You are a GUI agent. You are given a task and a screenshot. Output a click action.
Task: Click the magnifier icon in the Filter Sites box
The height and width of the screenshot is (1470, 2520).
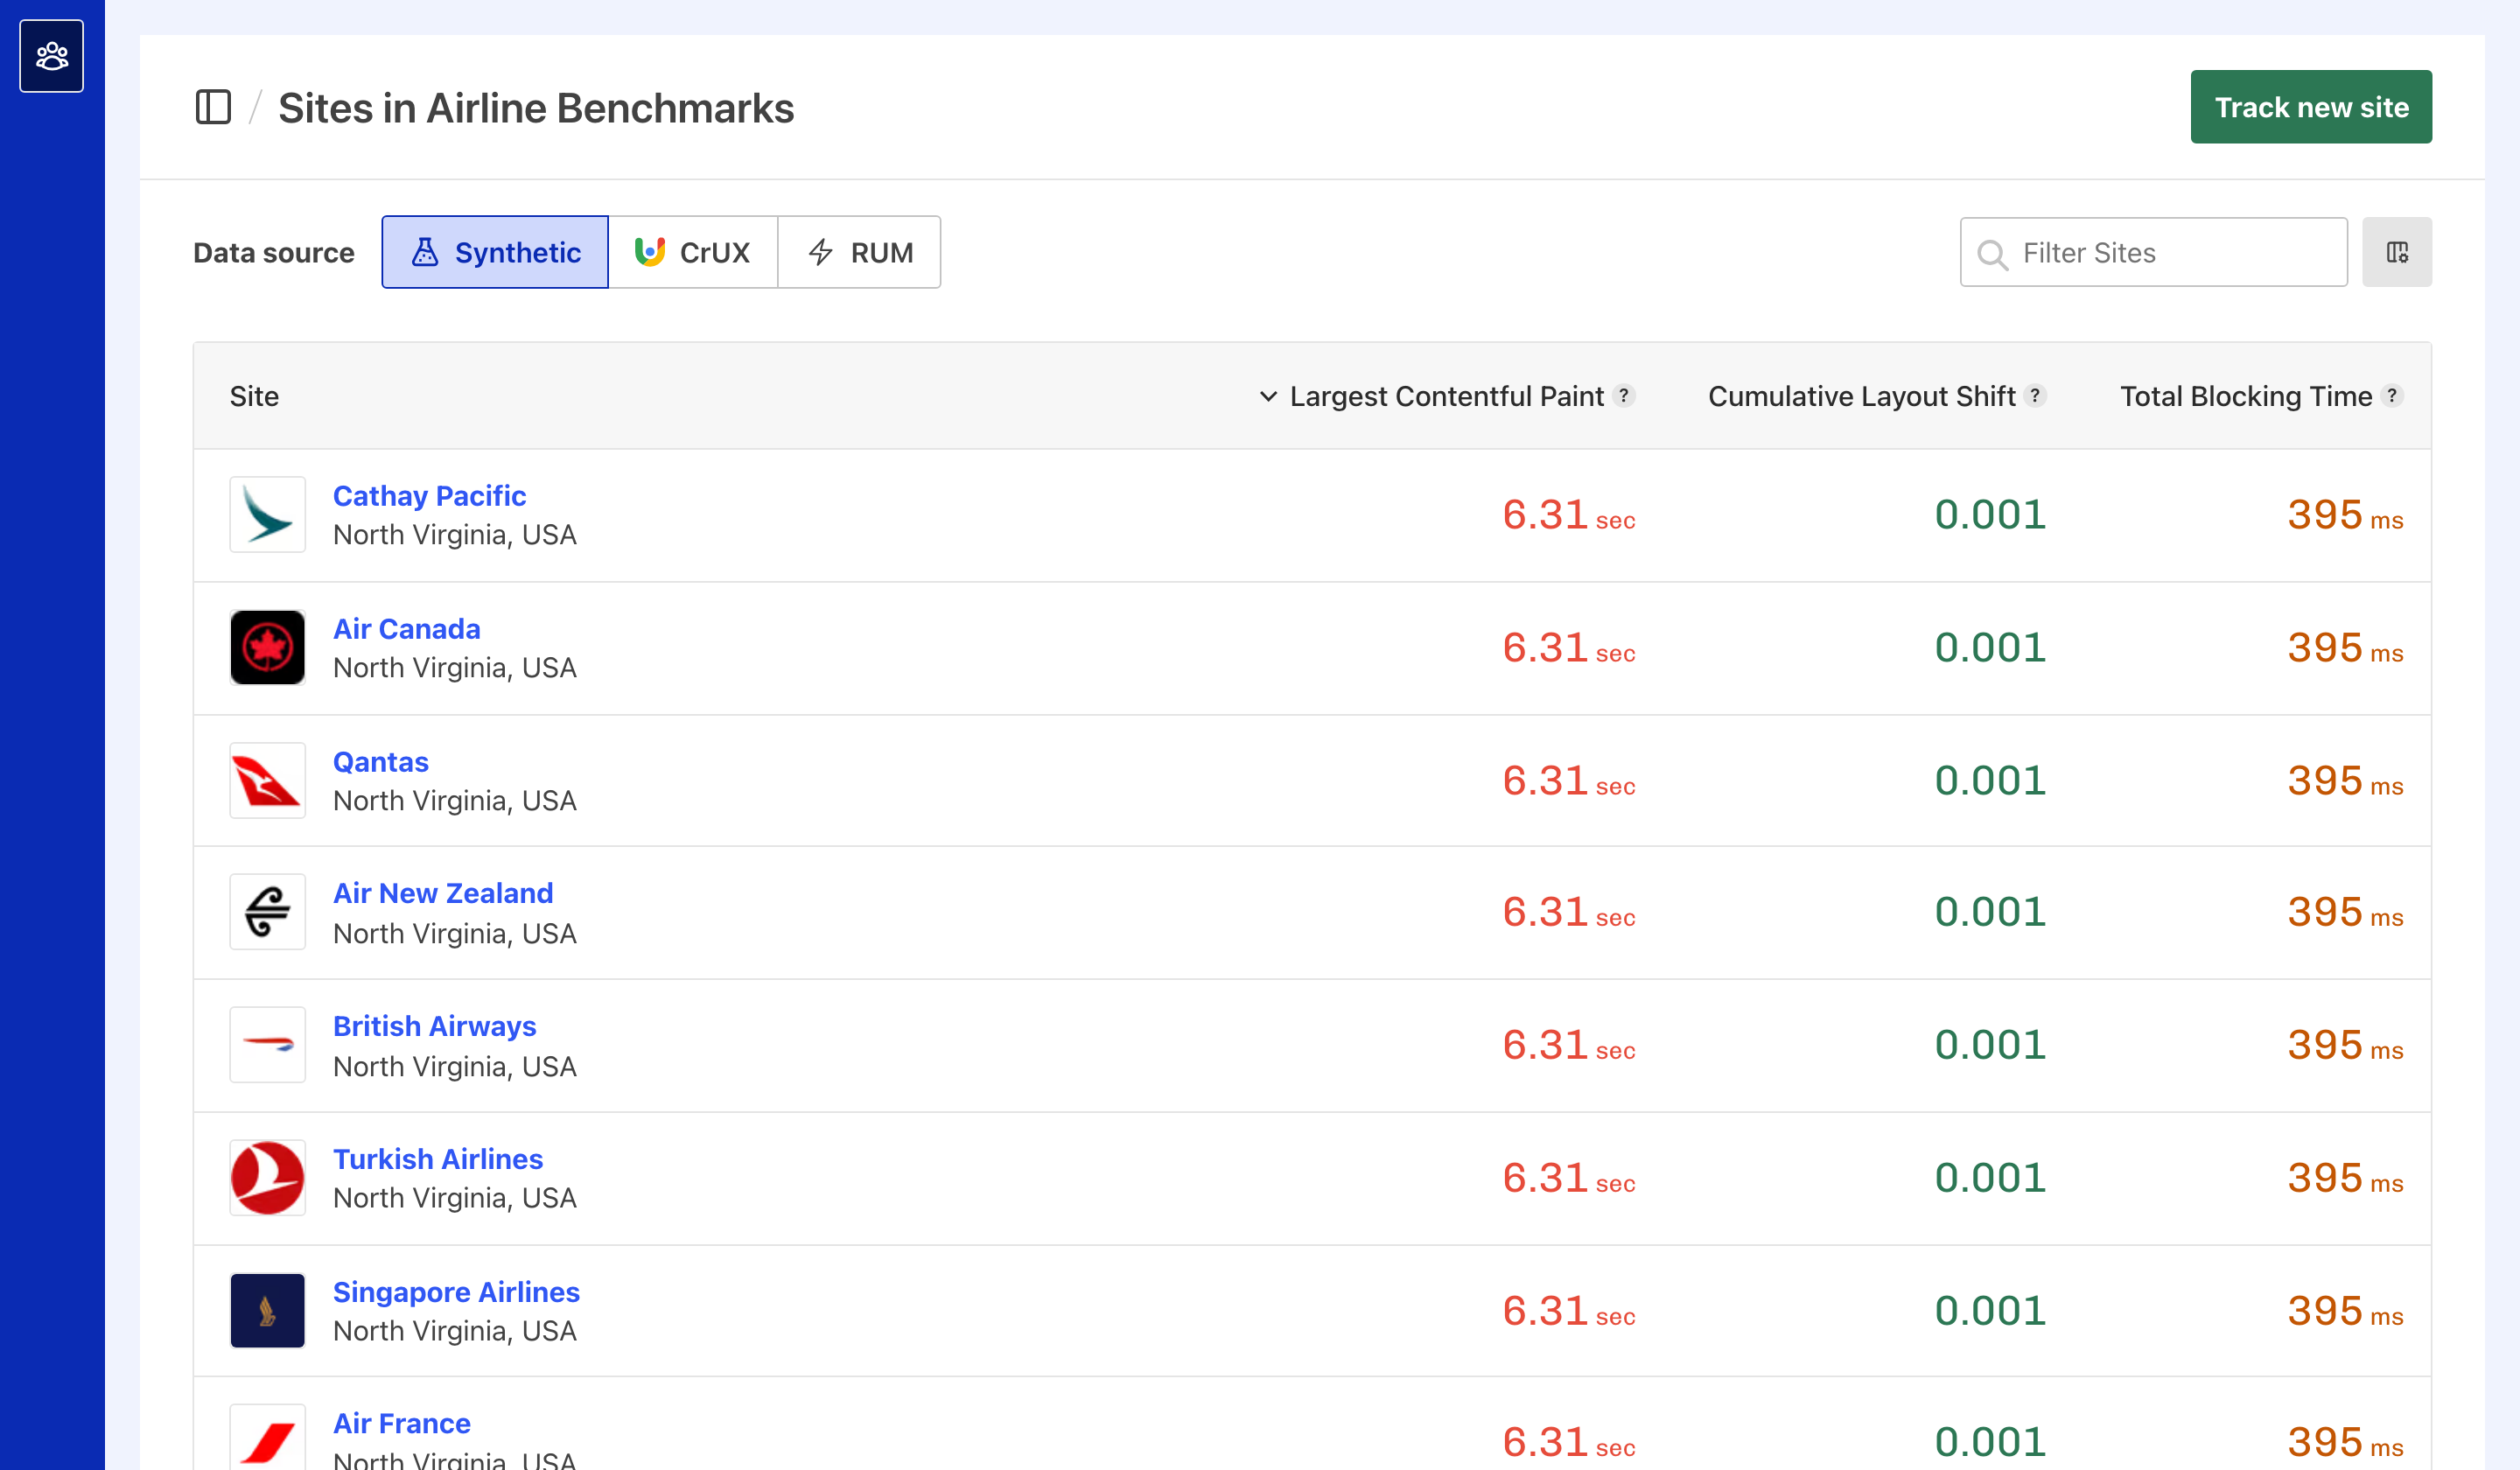coord(1993,254)
